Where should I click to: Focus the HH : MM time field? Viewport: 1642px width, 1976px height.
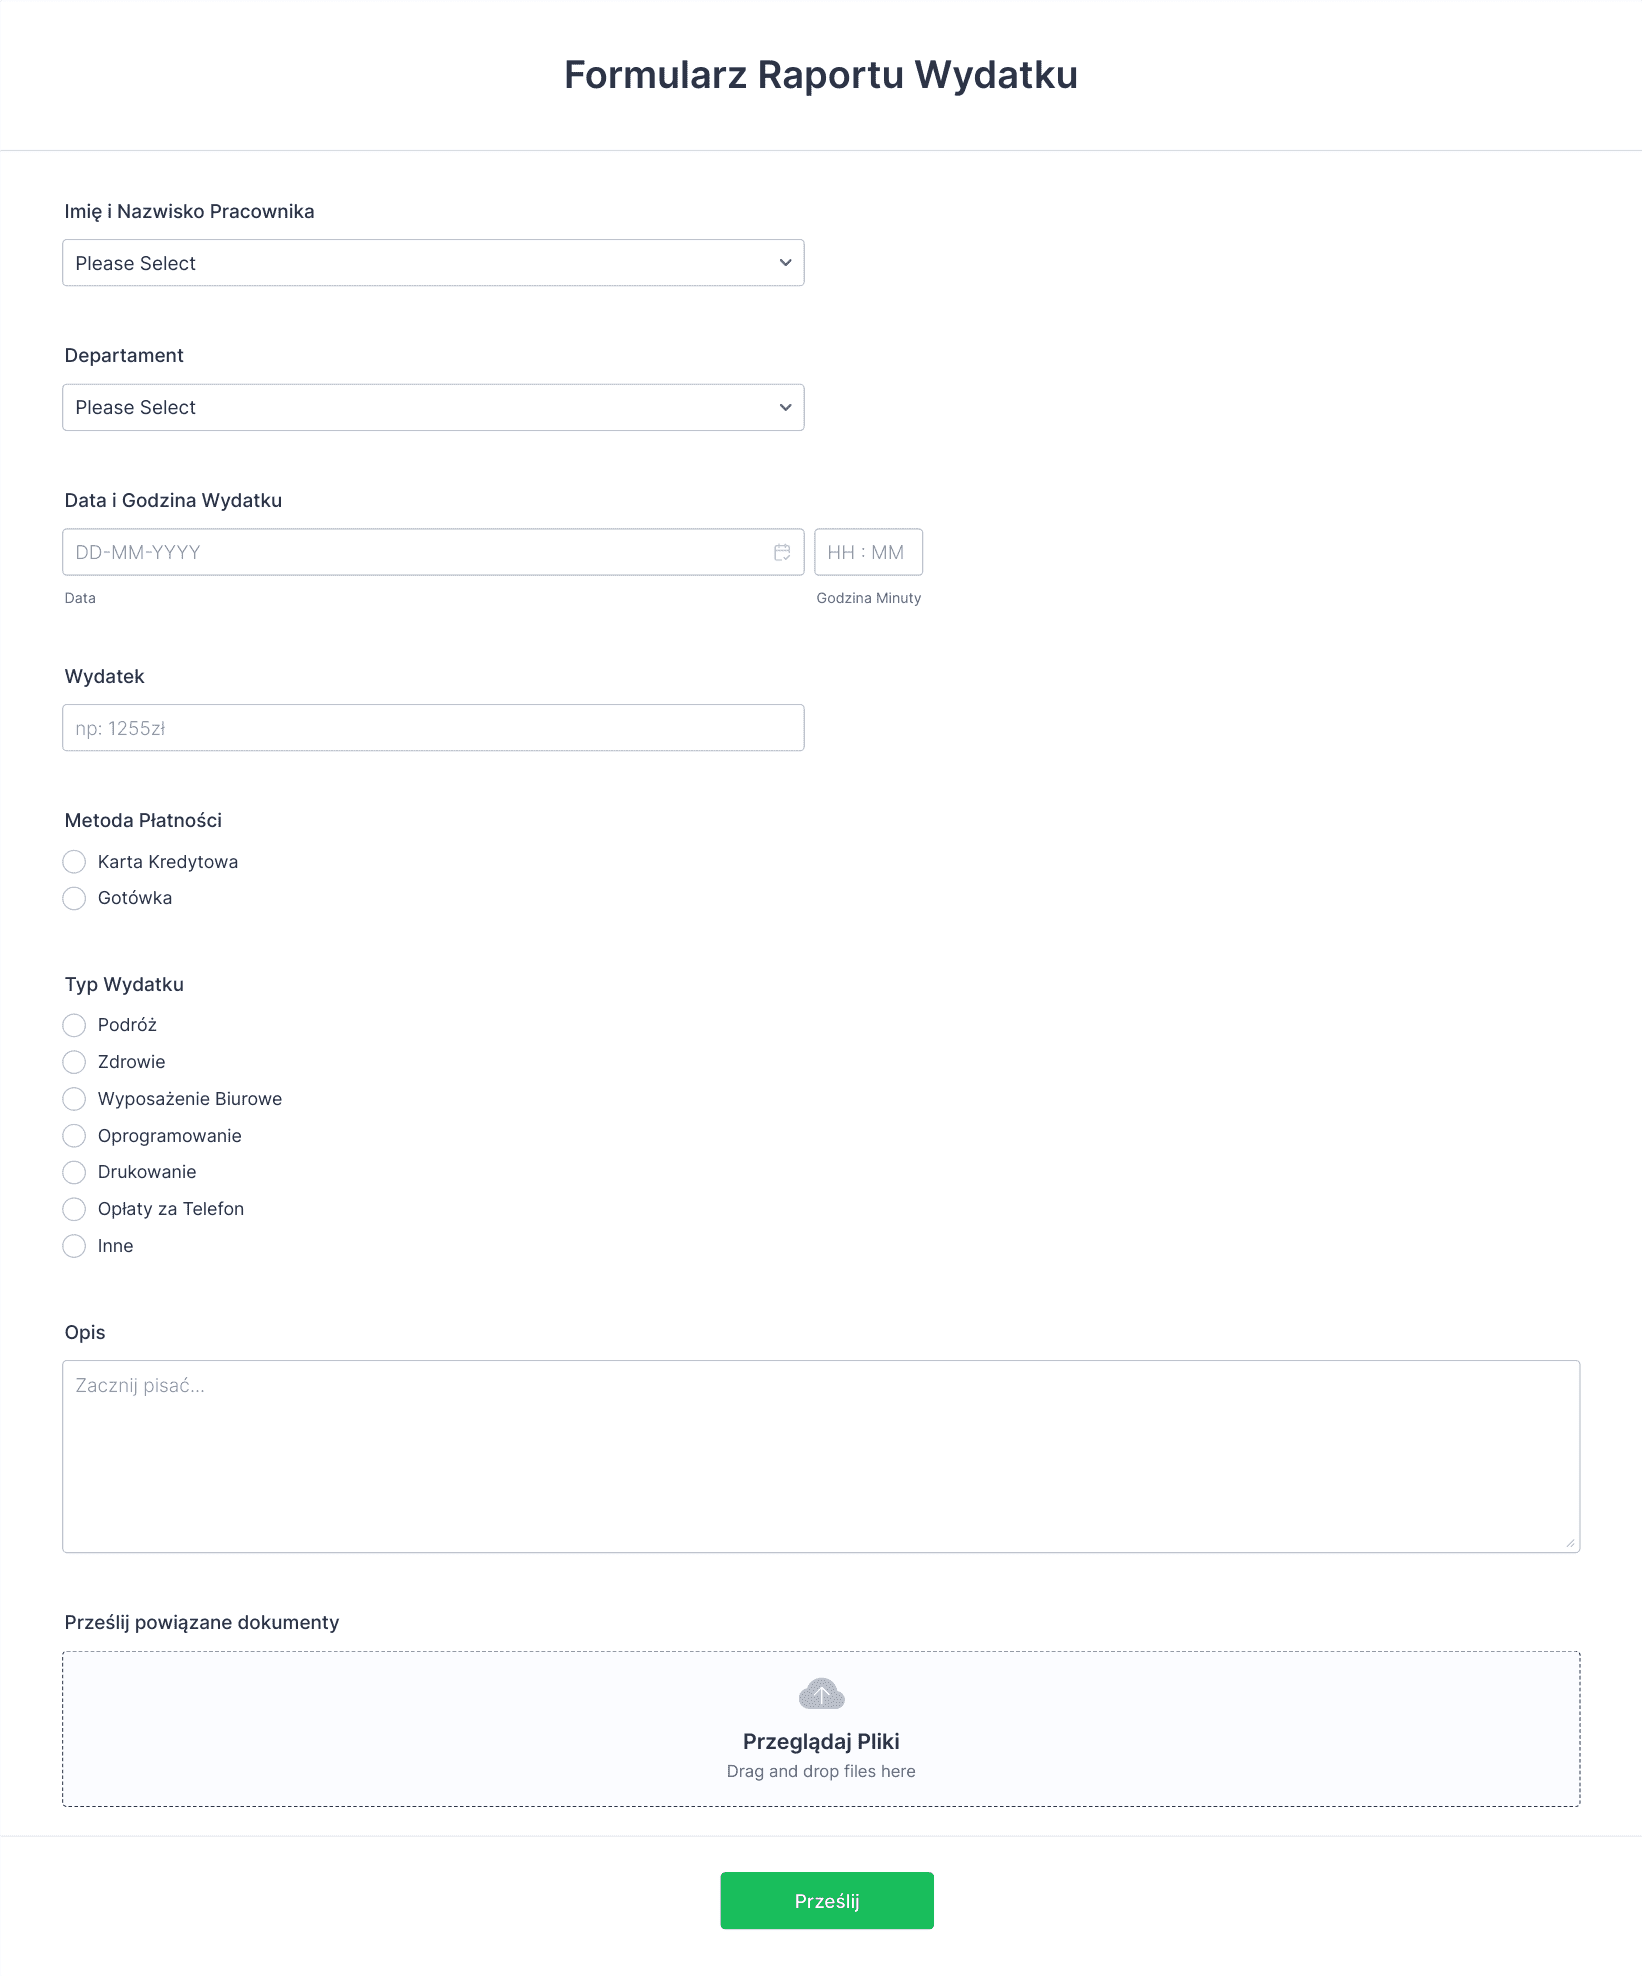[868, 552]
